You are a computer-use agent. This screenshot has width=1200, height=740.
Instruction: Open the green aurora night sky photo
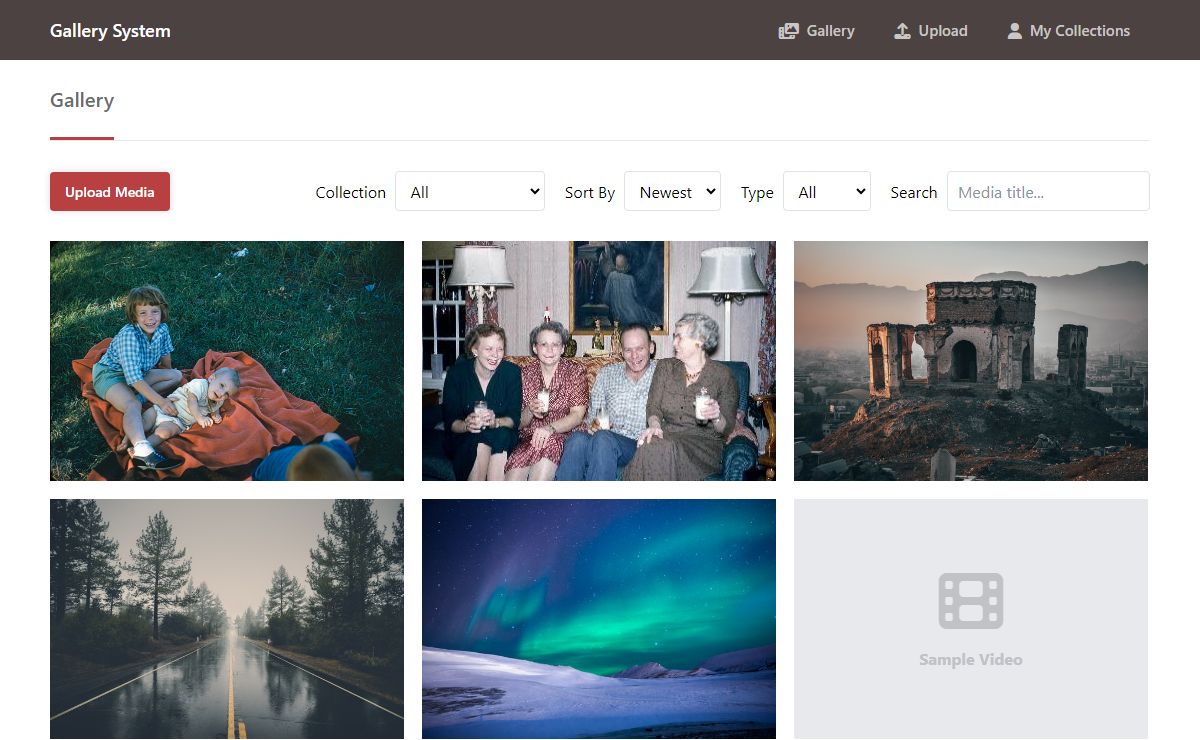tap(599, 619)
